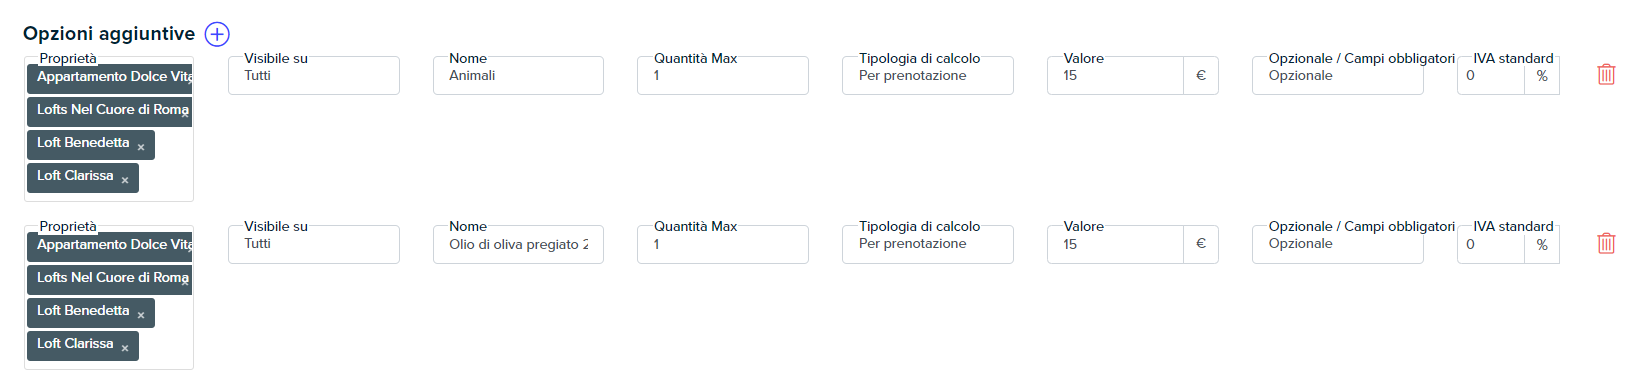Add a new additional option with plus icon

217,34
